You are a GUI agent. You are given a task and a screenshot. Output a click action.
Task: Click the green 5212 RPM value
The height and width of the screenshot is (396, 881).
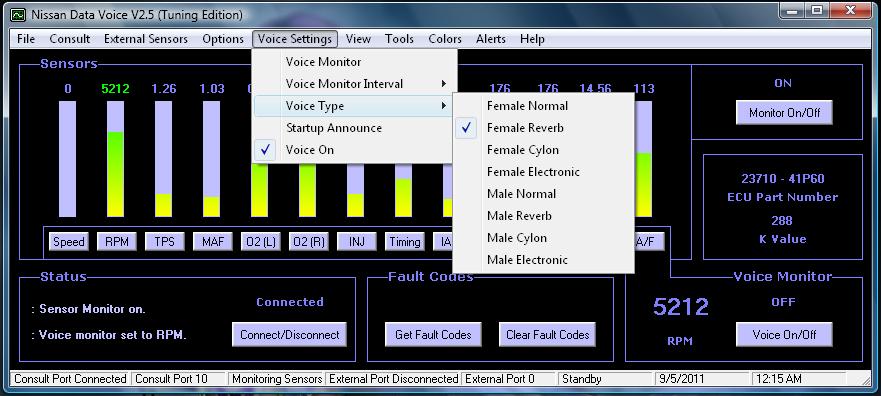pos(115,89)
